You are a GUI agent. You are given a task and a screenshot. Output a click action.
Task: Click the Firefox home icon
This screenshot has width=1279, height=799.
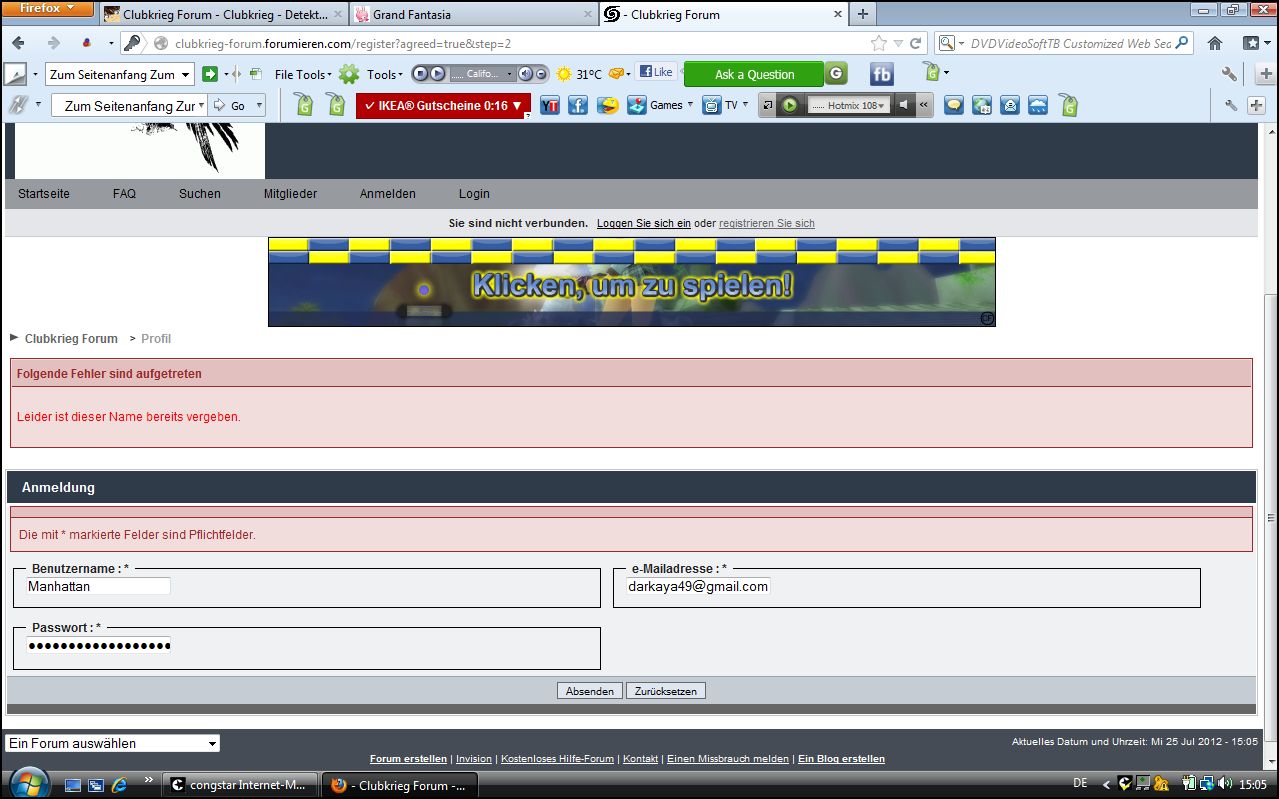click(x=1215, y=43)
